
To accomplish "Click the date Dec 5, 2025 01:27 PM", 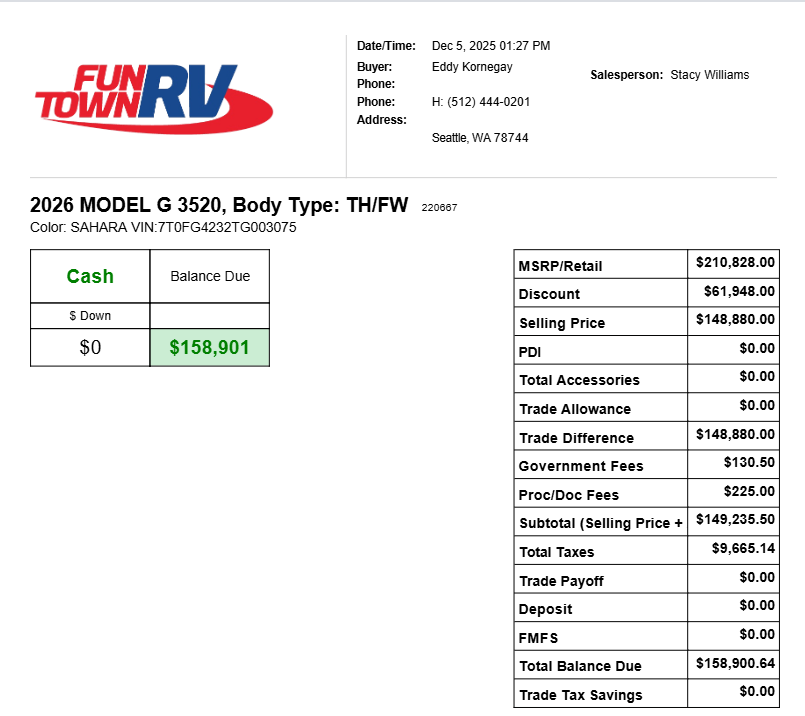I will (491, 46).
